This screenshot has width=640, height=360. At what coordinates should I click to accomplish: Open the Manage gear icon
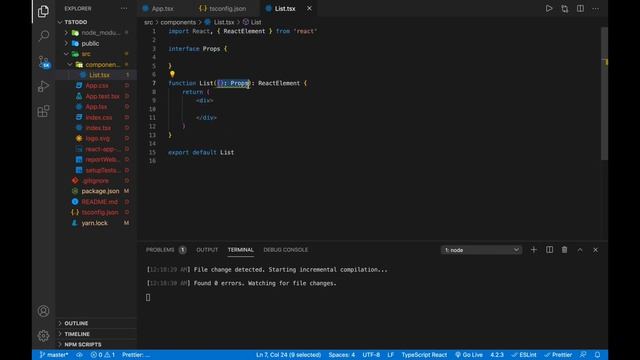pos(43,336)
